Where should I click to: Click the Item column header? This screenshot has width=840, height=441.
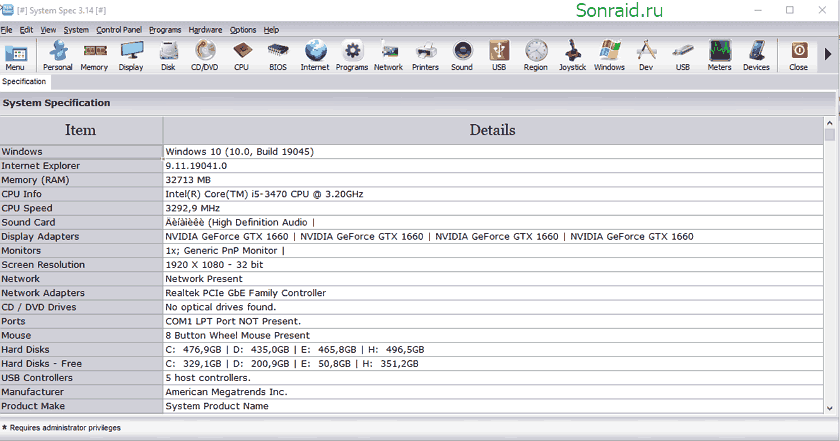point(81,130)
